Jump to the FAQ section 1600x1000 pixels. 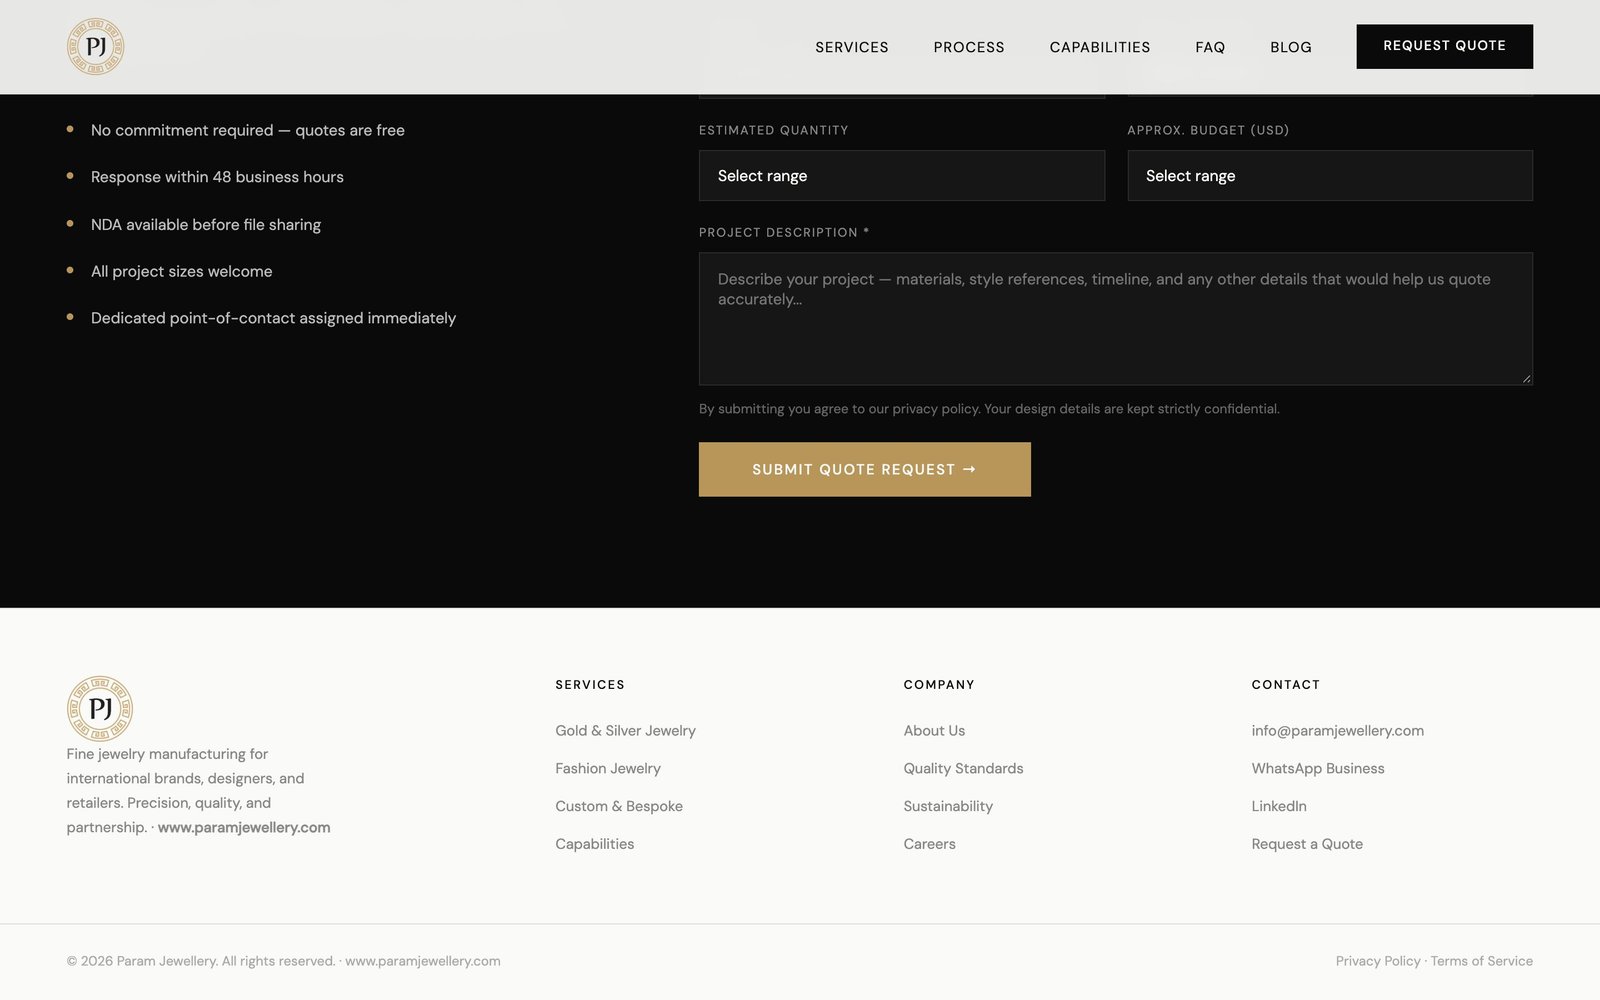click(x=1210, y=47)
